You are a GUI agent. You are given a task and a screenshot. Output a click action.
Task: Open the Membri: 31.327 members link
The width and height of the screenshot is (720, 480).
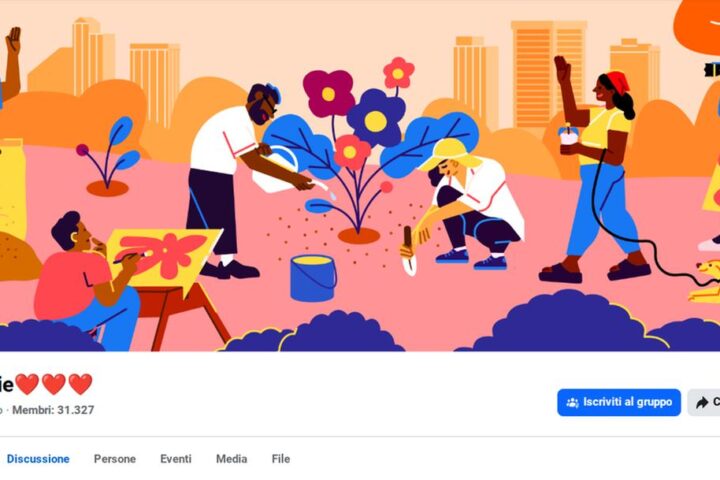coord(53,410)
